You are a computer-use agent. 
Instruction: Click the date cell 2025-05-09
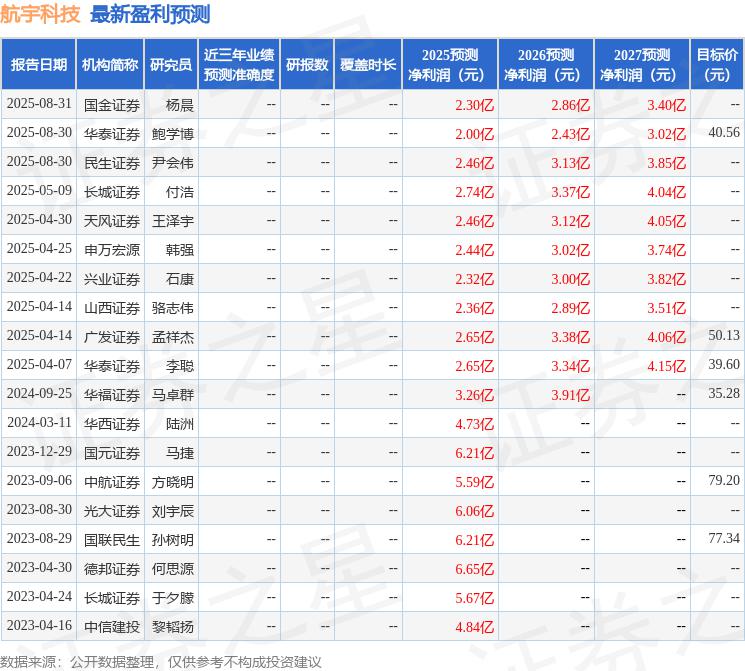tap(39, 191)
